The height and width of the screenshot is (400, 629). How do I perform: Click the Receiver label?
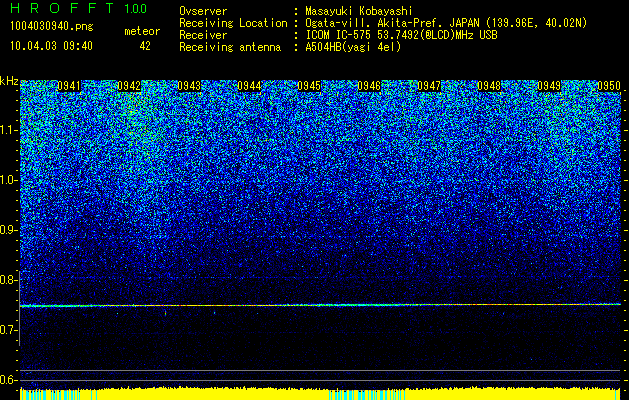[x=203, y=35]
